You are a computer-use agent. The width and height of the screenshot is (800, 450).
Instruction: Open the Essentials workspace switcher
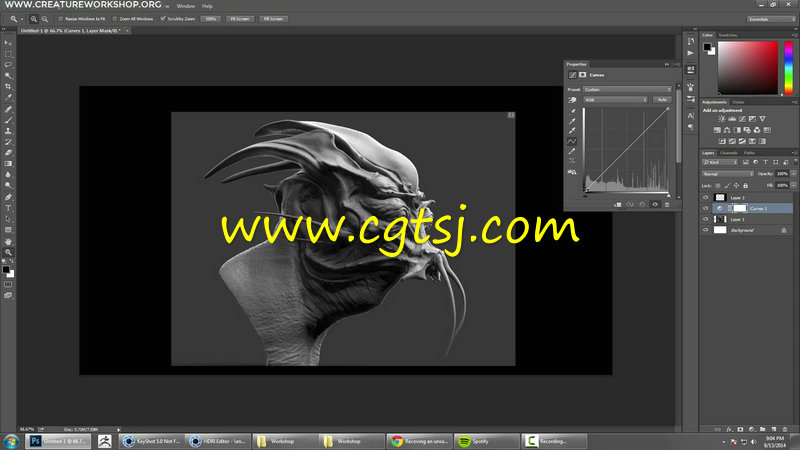pos(771,19)
